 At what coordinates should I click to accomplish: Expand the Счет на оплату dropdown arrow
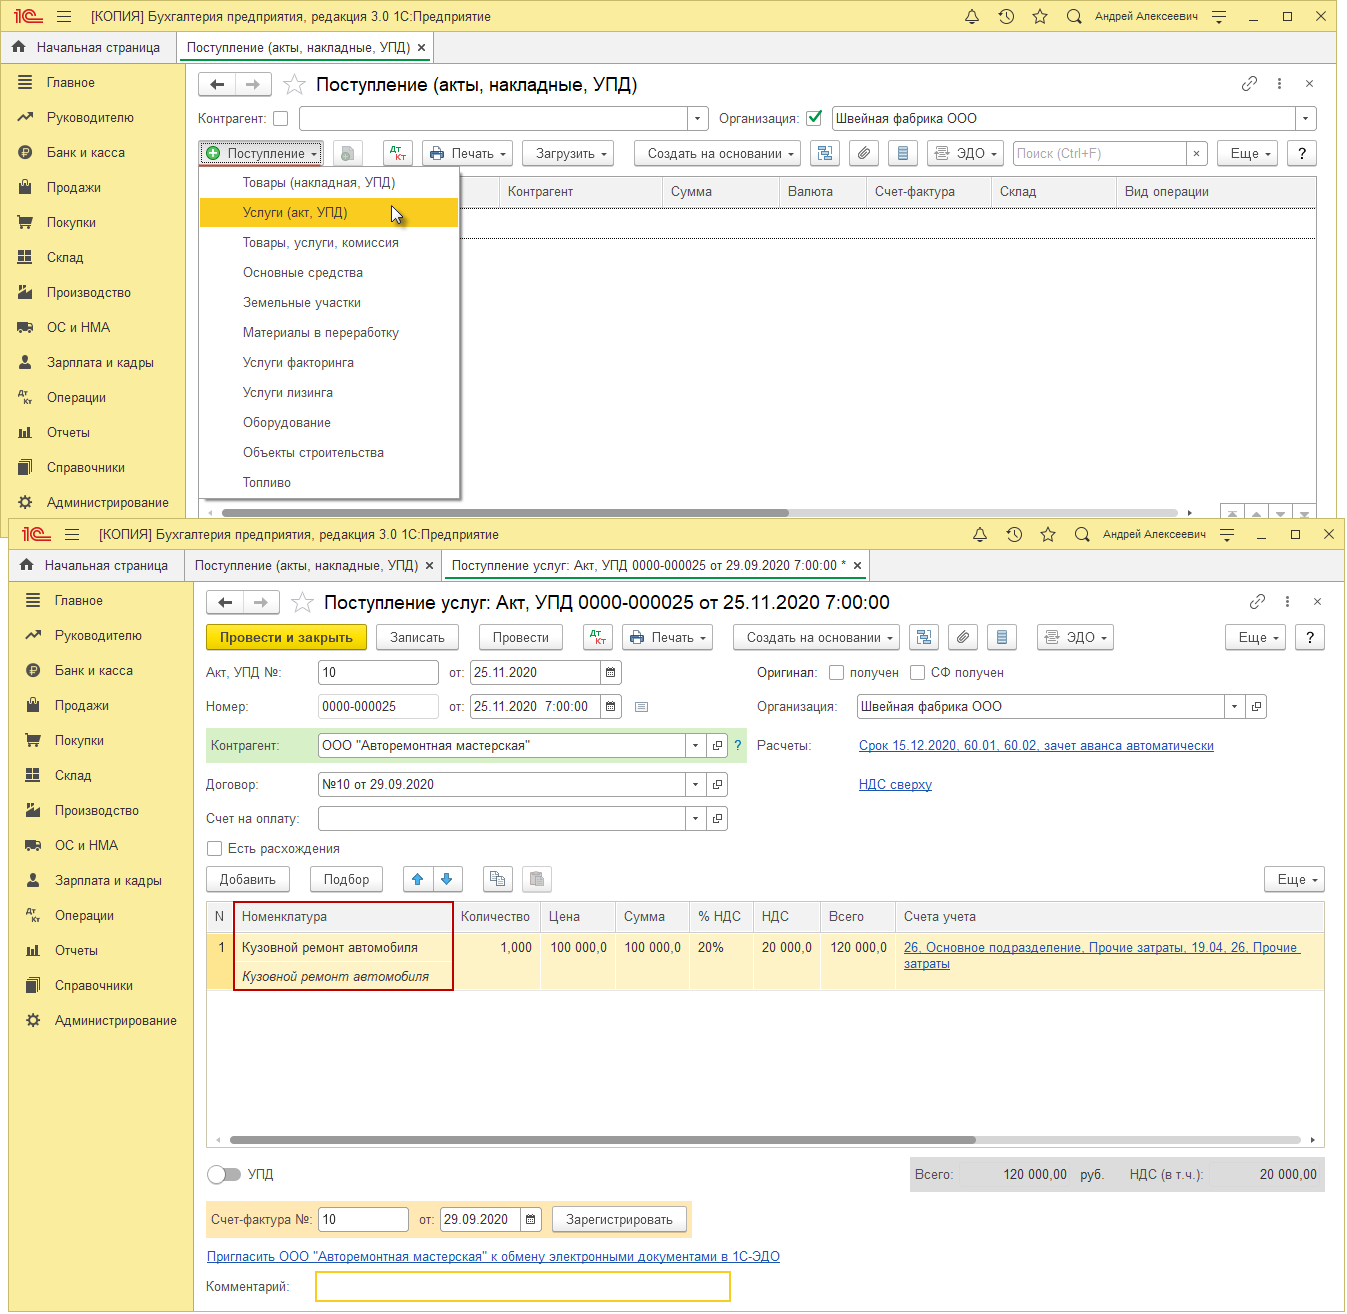click(x=695, y=818)
